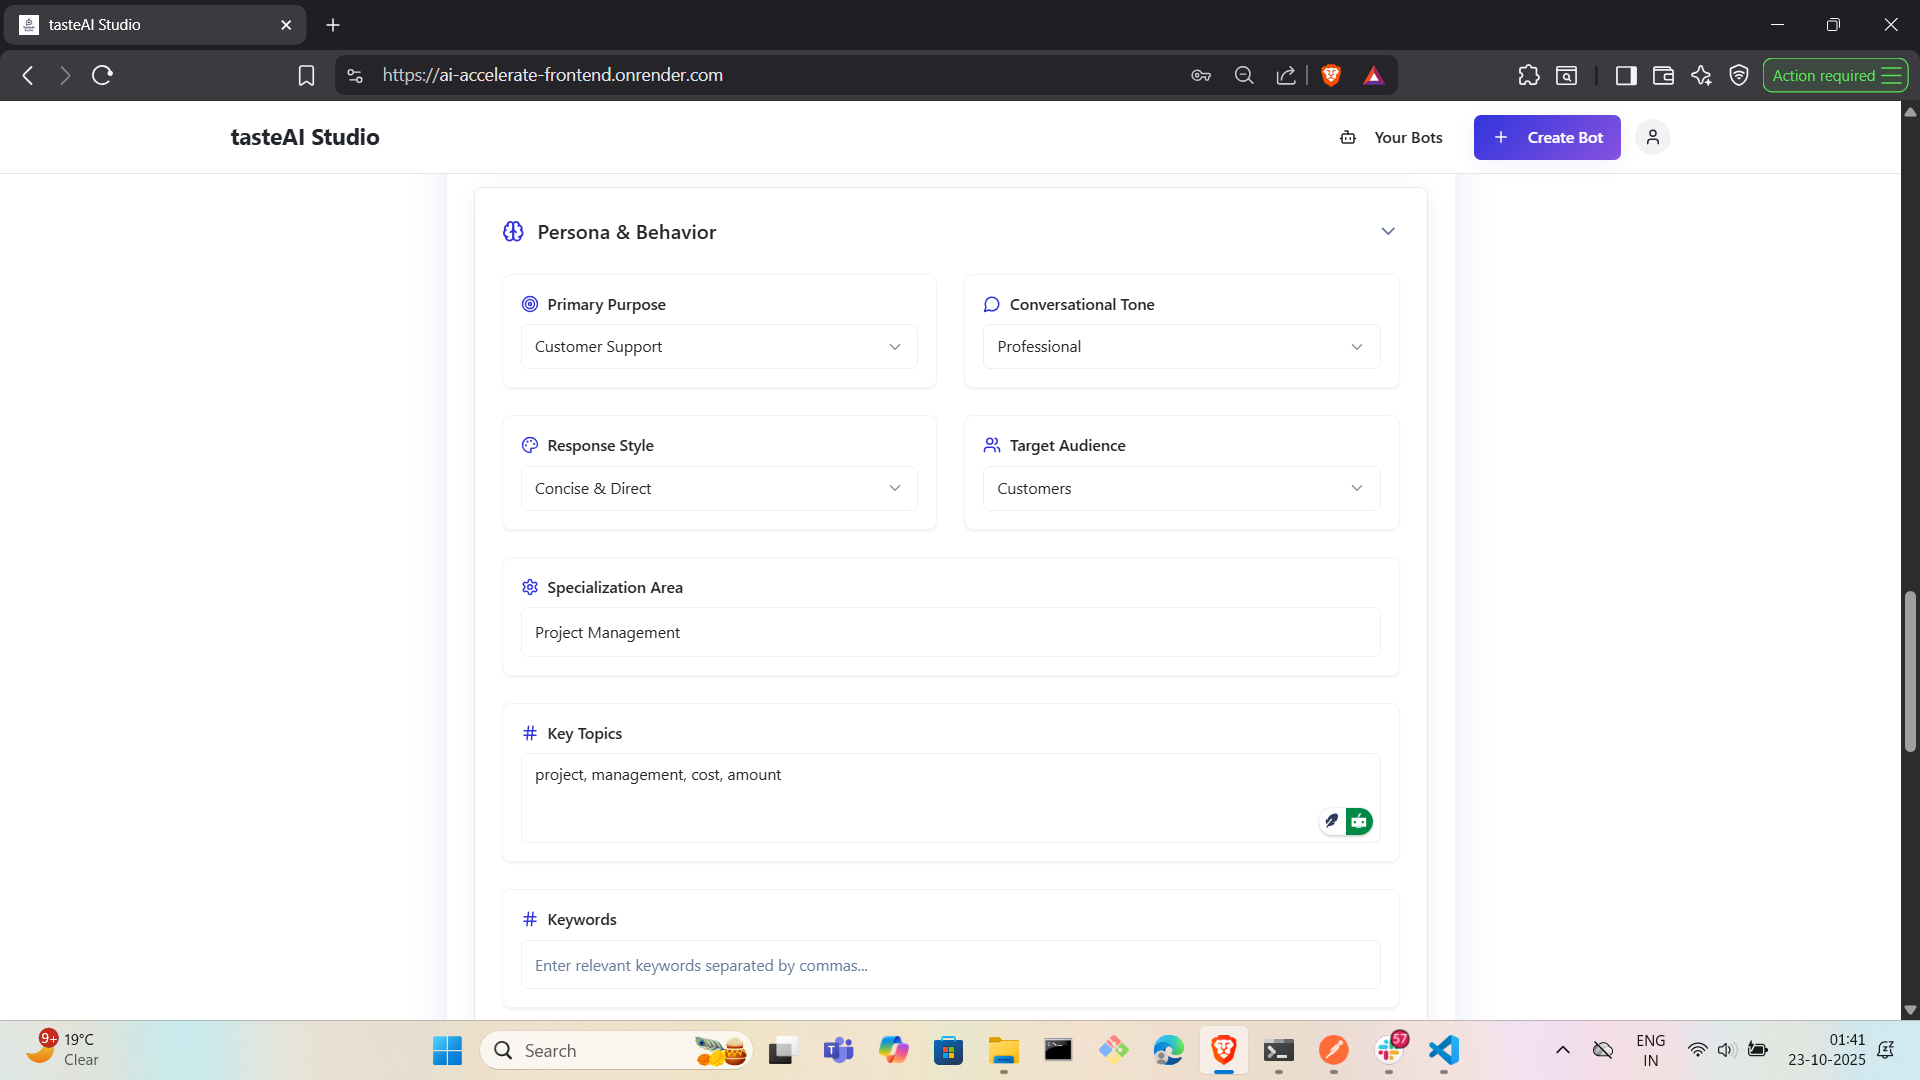This screenshot has height=1080, width=1920.
Task: Open Visual Studio Code from the taskbar
Action: click(x=1443, y=1050)
